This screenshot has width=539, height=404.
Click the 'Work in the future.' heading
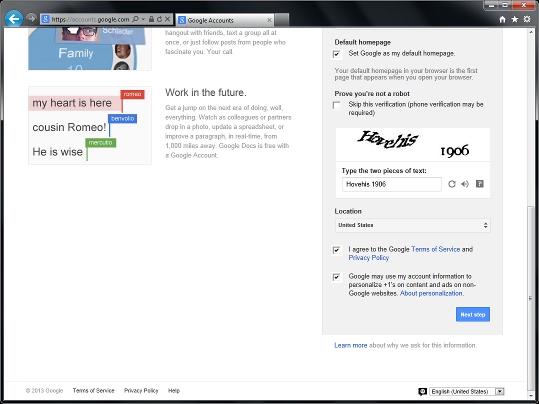(x=206, y=92)
